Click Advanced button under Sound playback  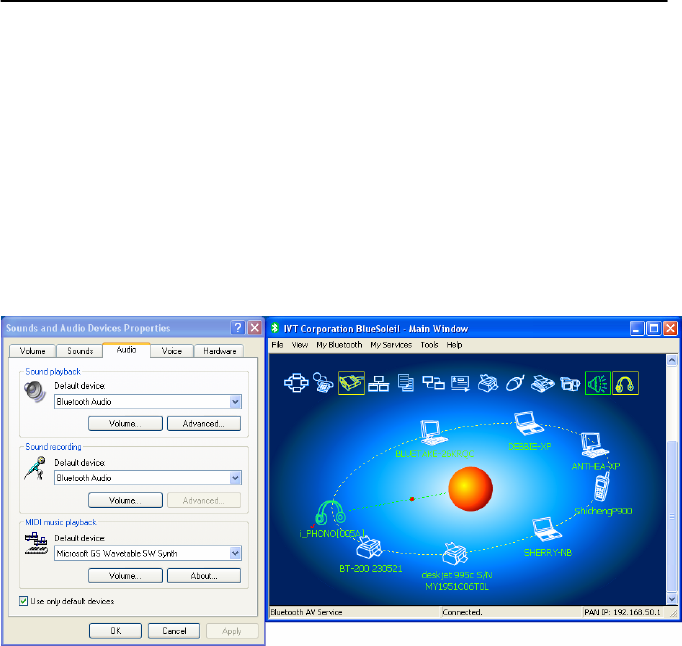coord(204,423)
